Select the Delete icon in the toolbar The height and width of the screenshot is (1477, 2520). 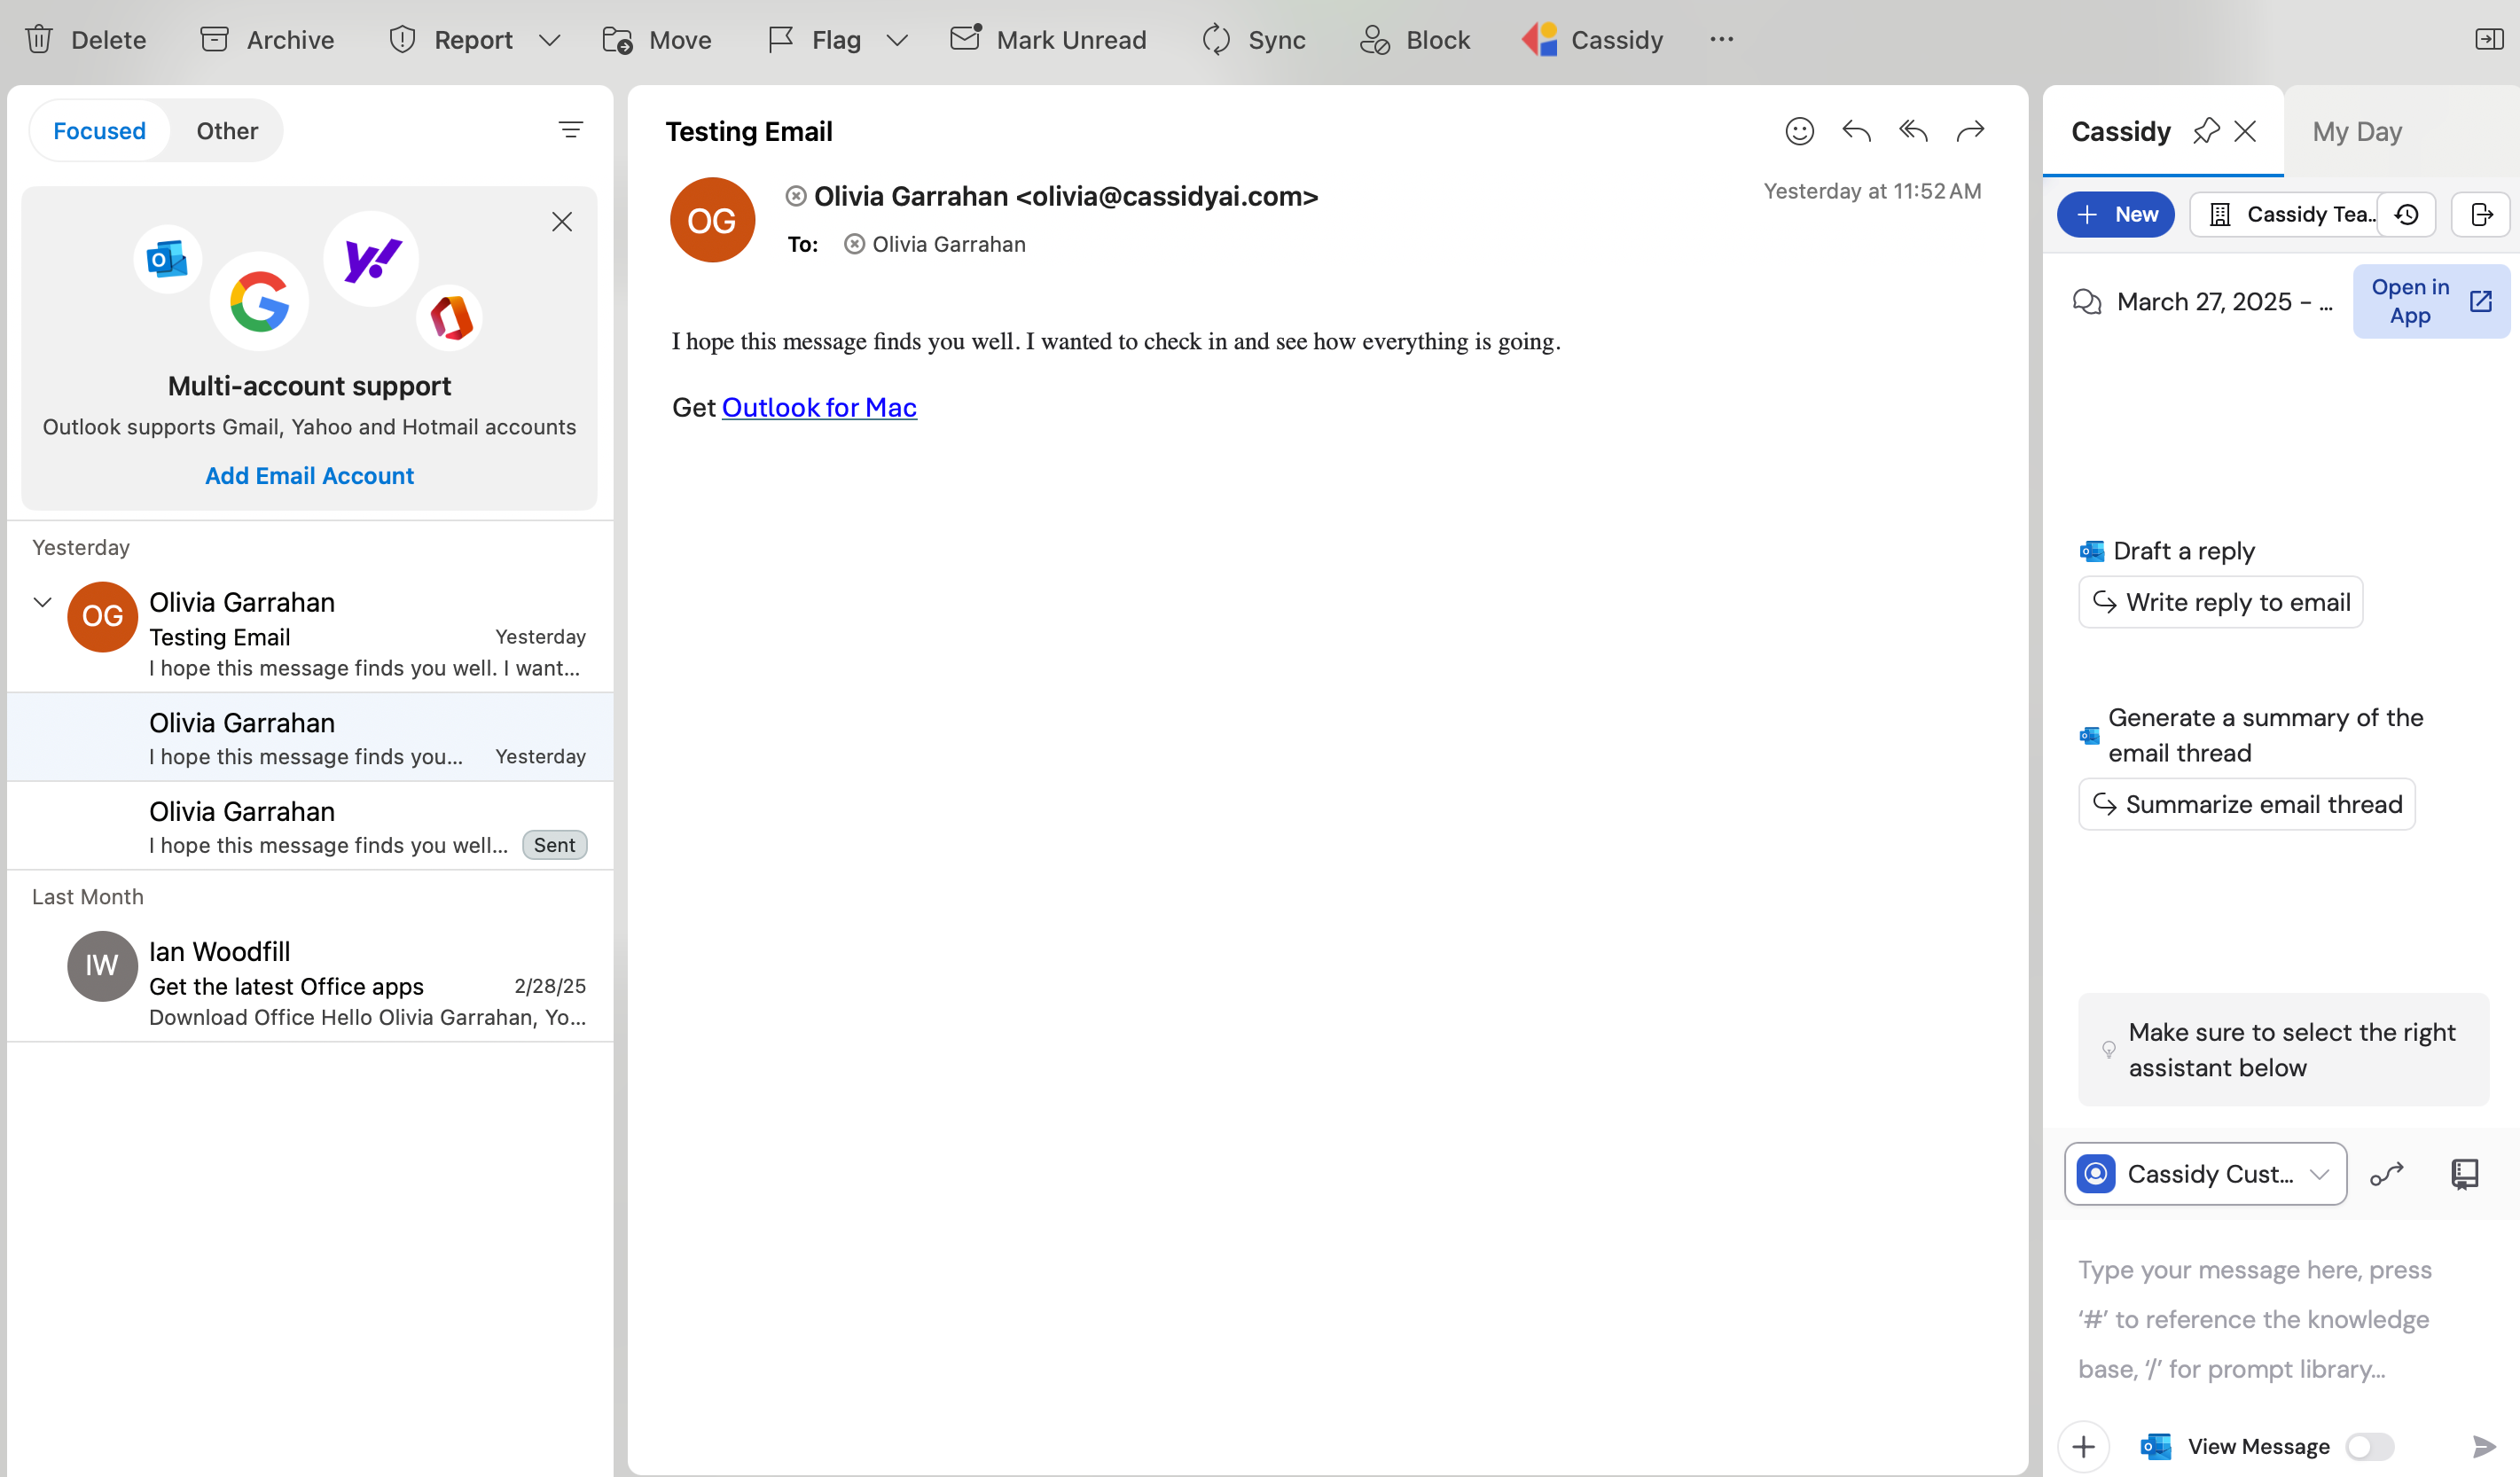point(40,40)
